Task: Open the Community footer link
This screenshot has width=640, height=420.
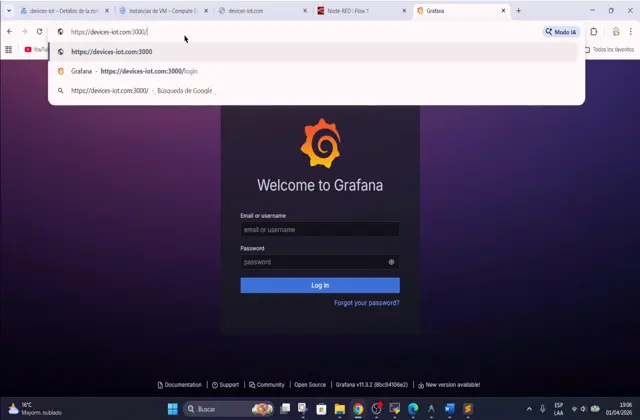Action: click(x=266, y=384)
